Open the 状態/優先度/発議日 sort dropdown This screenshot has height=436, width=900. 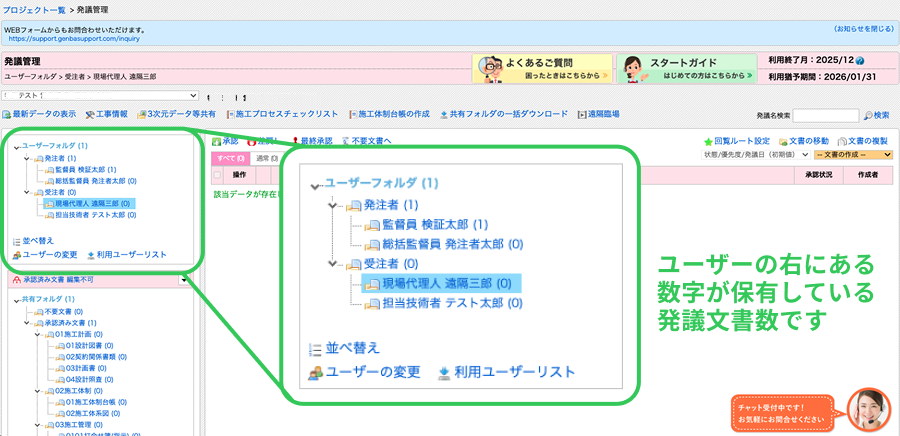[x=758, y=155]
